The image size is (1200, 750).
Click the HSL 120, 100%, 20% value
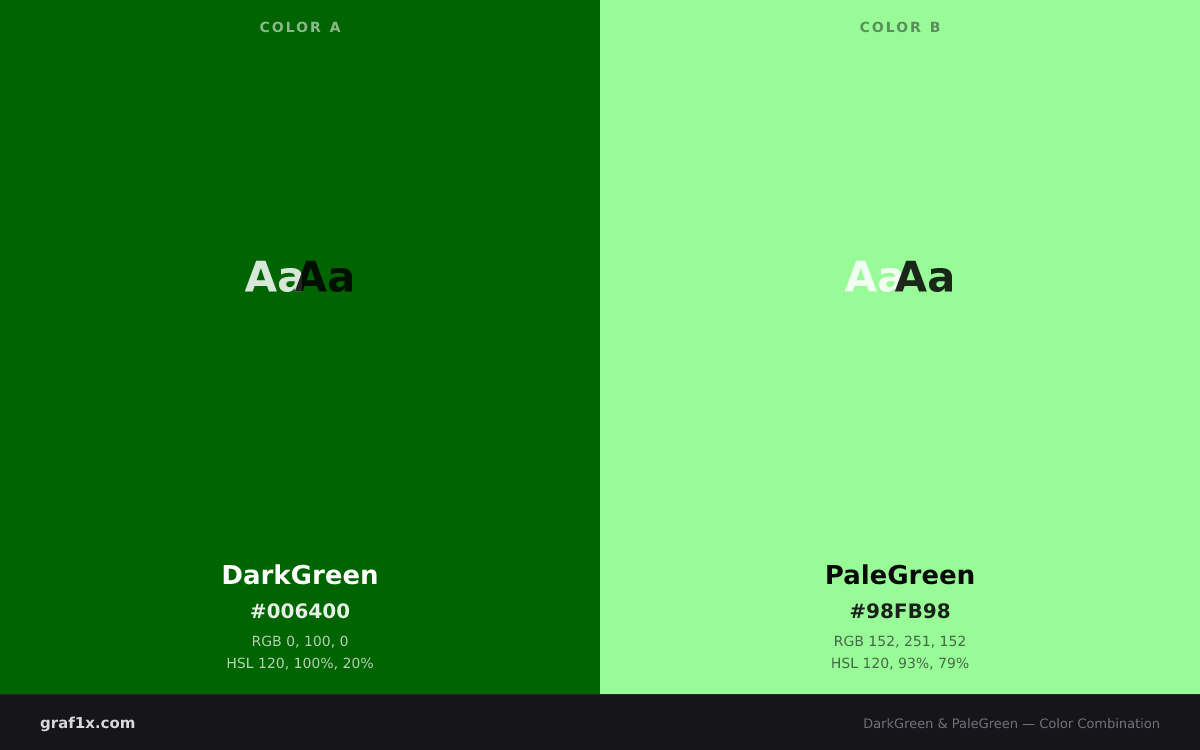point(300,663)
